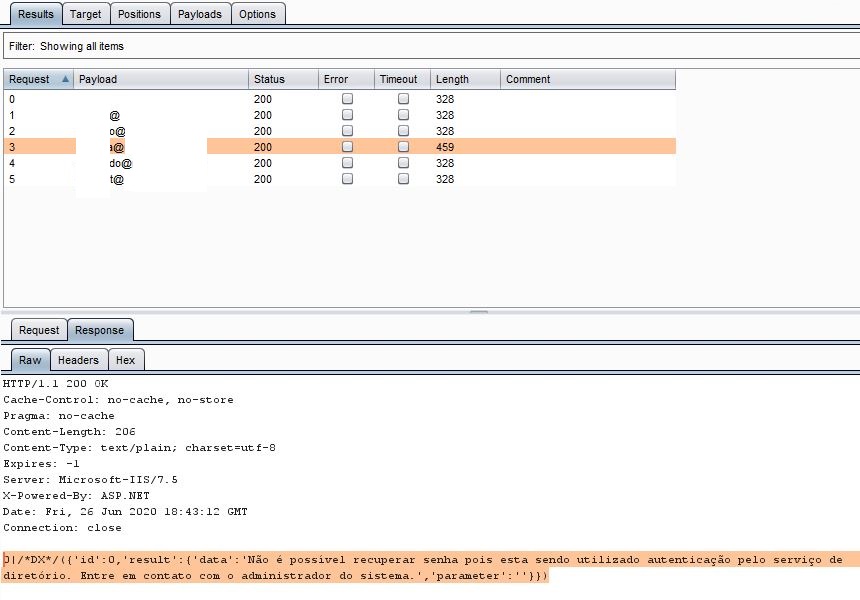
Task: Sort by the Length column header
Action: click(x=465, y=80)
